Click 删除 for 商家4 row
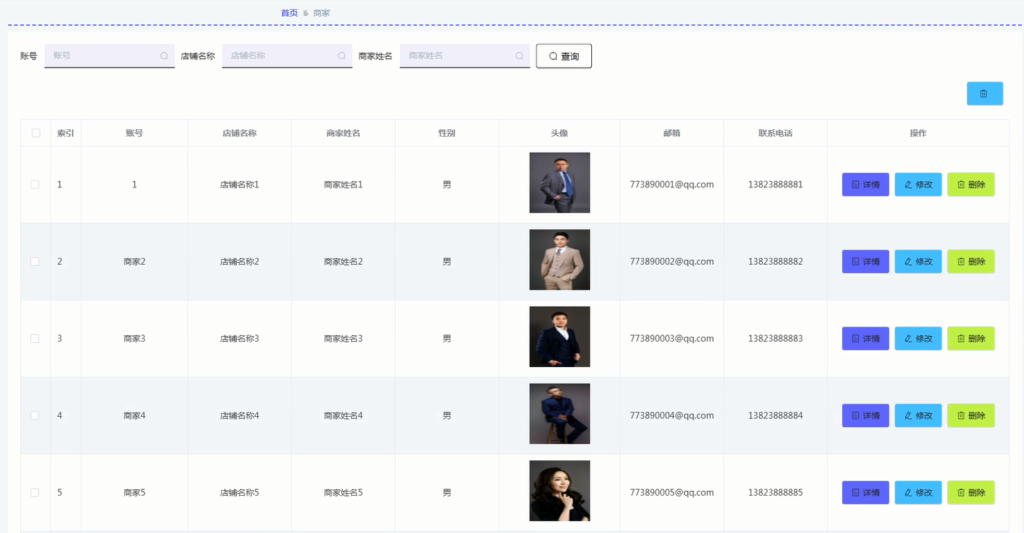Screen dimensions: 1024x533 pos(971,416)
